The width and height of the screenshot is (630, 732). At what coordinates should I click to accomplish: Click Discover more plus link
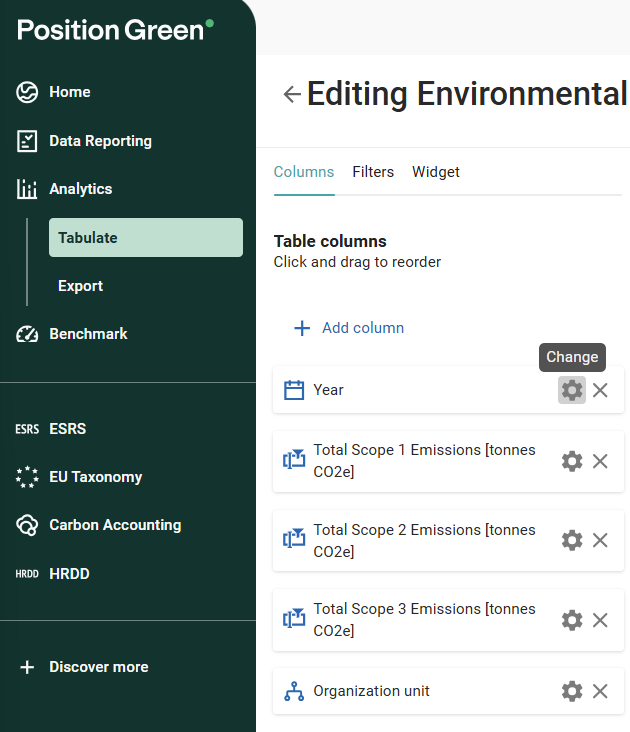(x=98, y=667)
